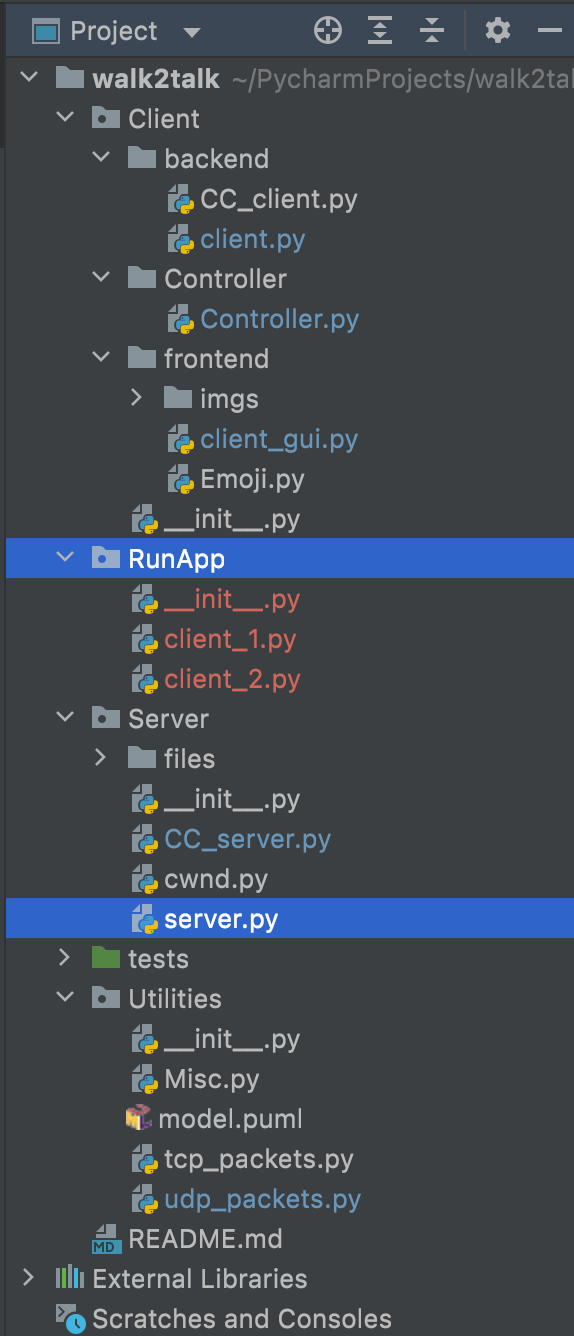Open the project panel settings gear

pos(497,31)
